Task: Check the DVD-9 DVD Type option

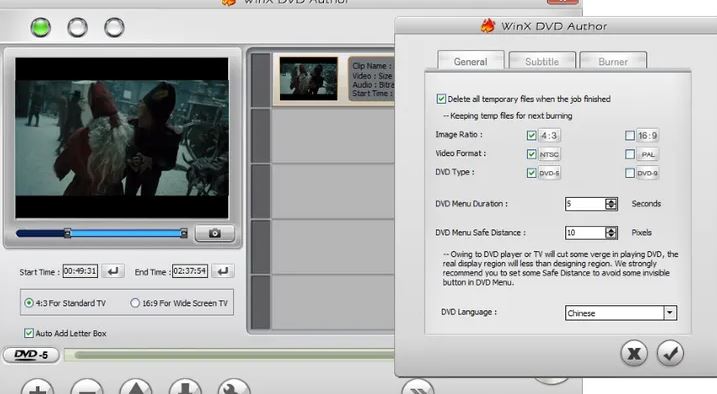Action: [x=630, y=173]
